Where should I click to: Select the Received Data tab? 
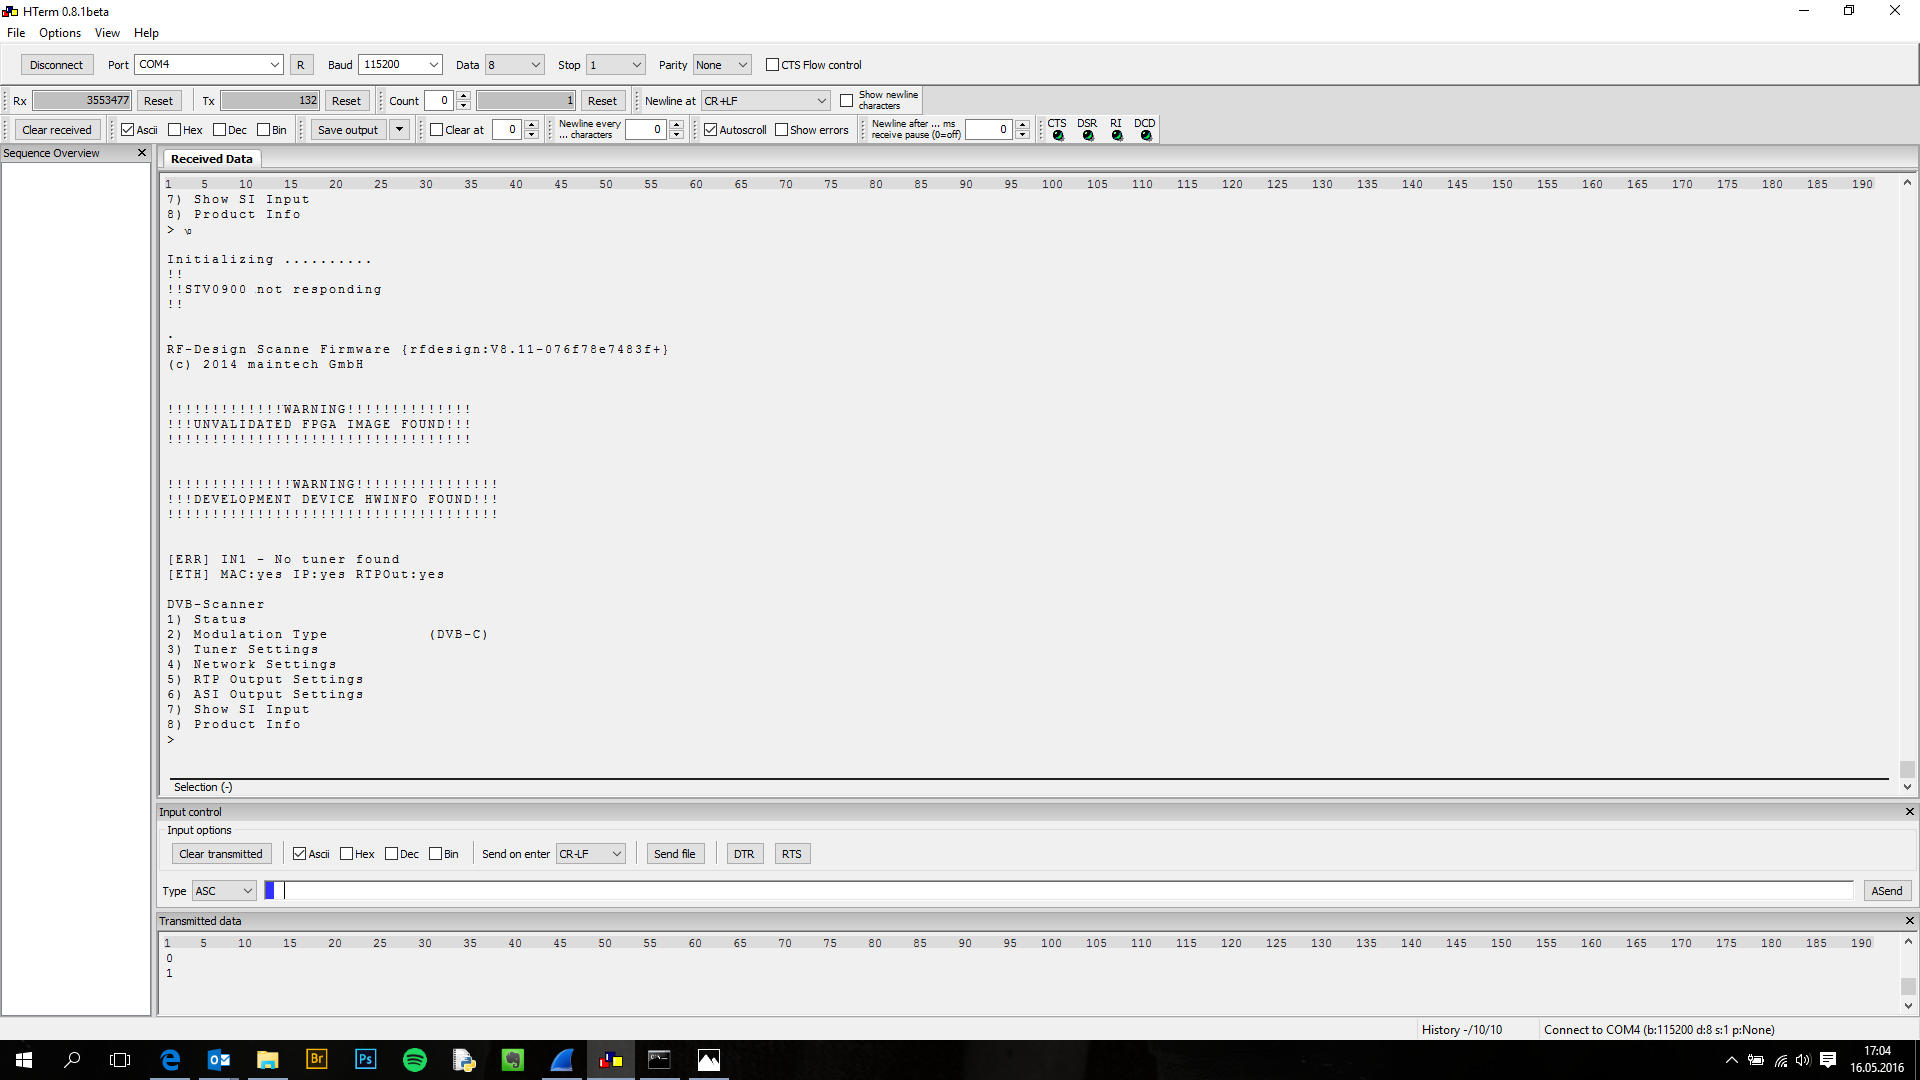tap(211, 159)
